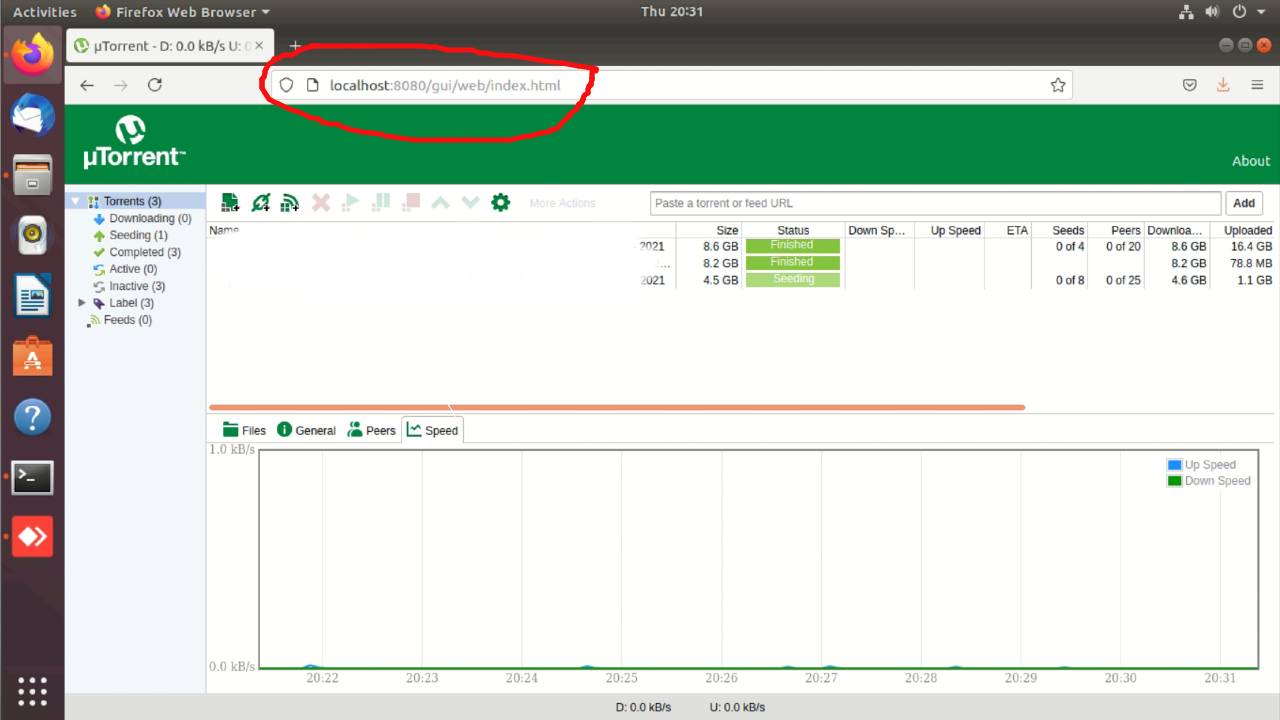Open the Add Torrent from file icon
Viewport: 1280px width, 720px height.
tap(229, 202)
